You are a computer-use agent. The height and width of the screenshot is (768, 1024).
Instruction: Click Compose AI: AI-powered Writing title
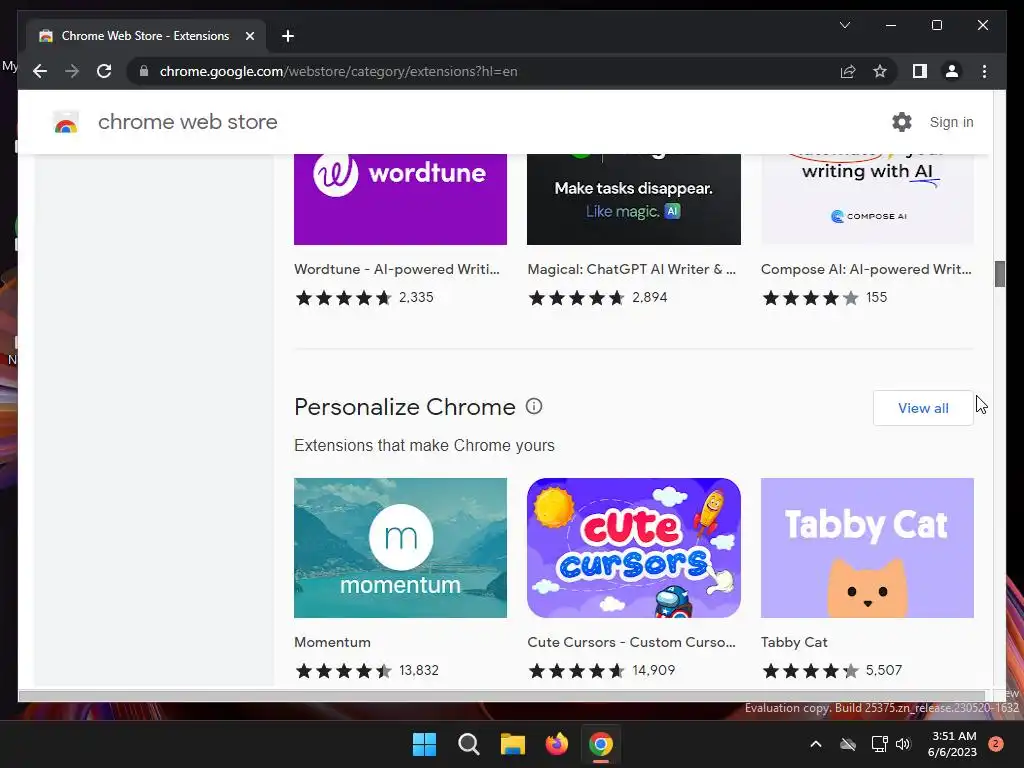[866, 269]
